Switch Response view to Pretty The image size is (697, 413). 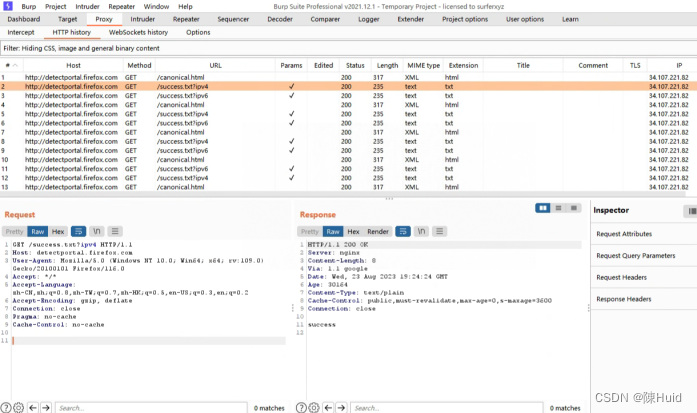tap(310, 232)
